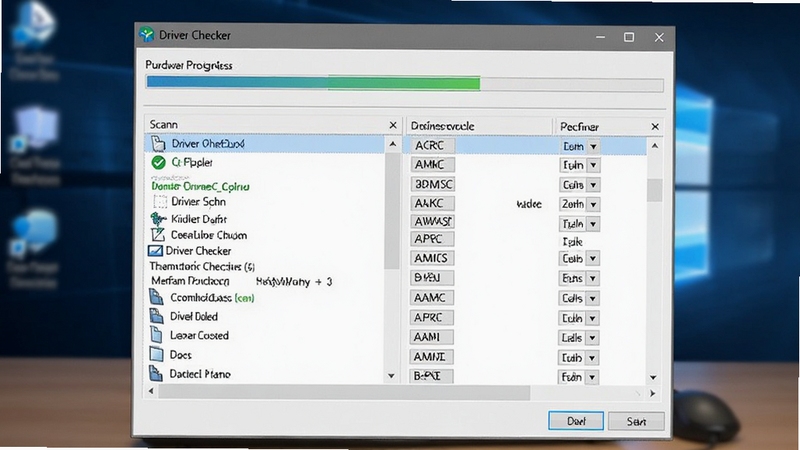The width and height of the screenshot is (800, 450).
Task: Select the Driver OheEuxd row
Action: coord(265,144)
